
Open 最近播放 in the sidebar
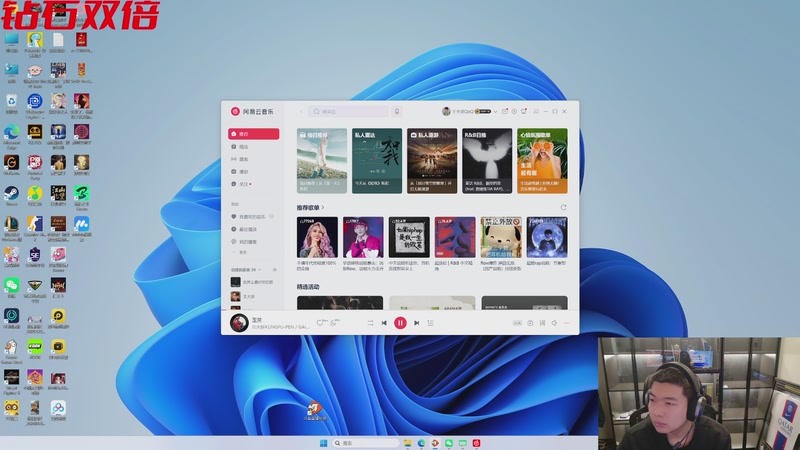(254, 230)
